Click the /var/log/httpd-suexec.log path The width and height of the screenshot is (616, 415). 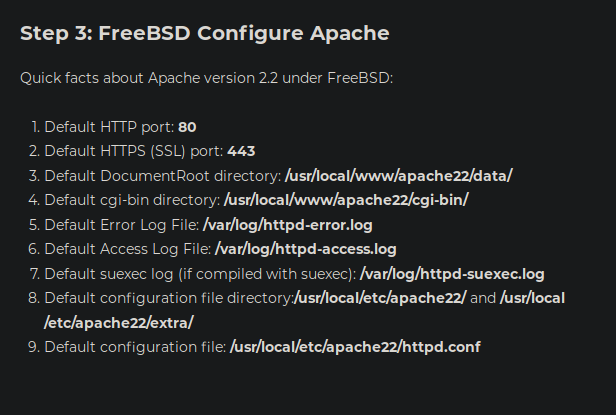(x=452, y=273)
